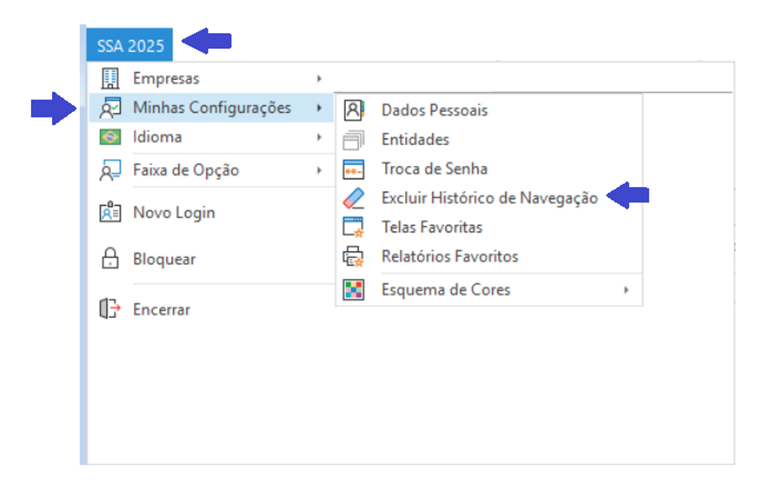Choose Telas Favoritas from submenu
761x486 pixels.
click(x=431, y=227)
